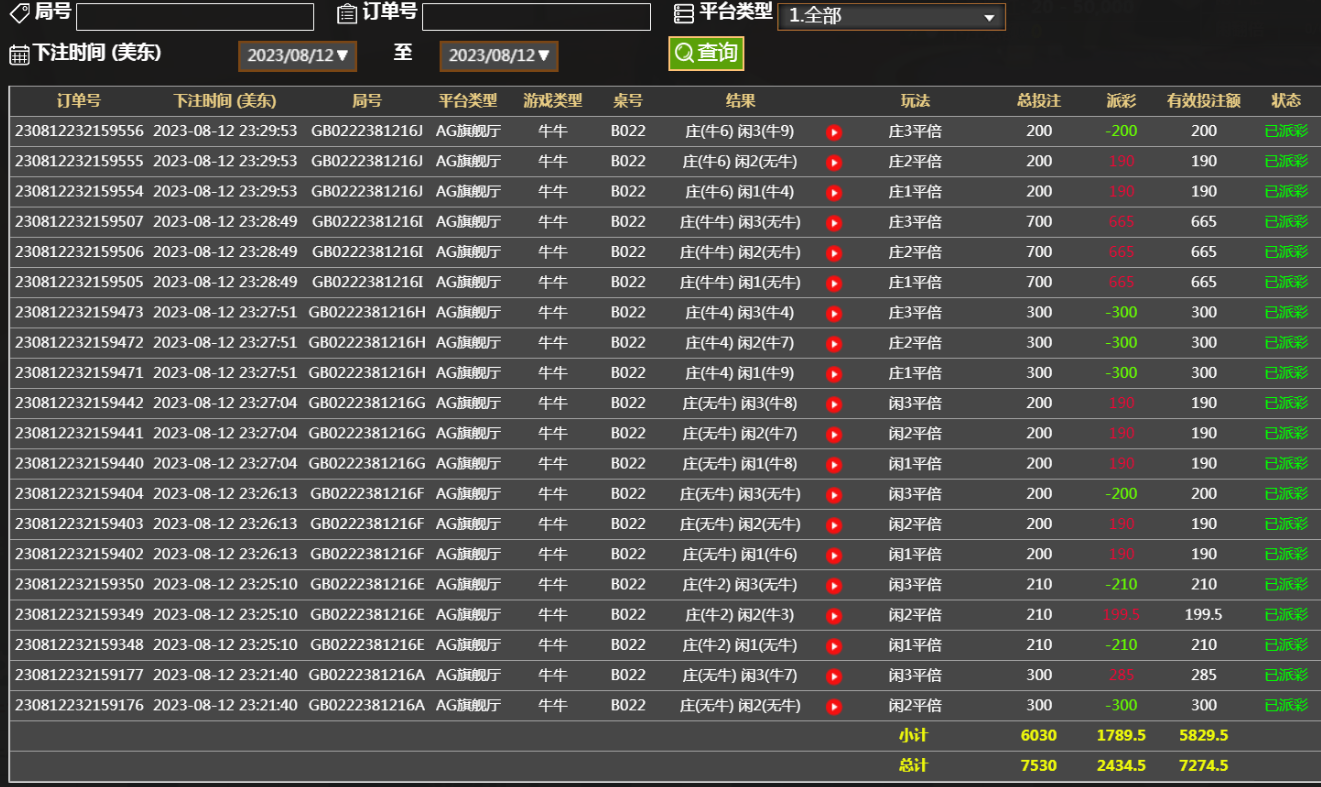Play video replay for order 230812232159350

[834, 585]
